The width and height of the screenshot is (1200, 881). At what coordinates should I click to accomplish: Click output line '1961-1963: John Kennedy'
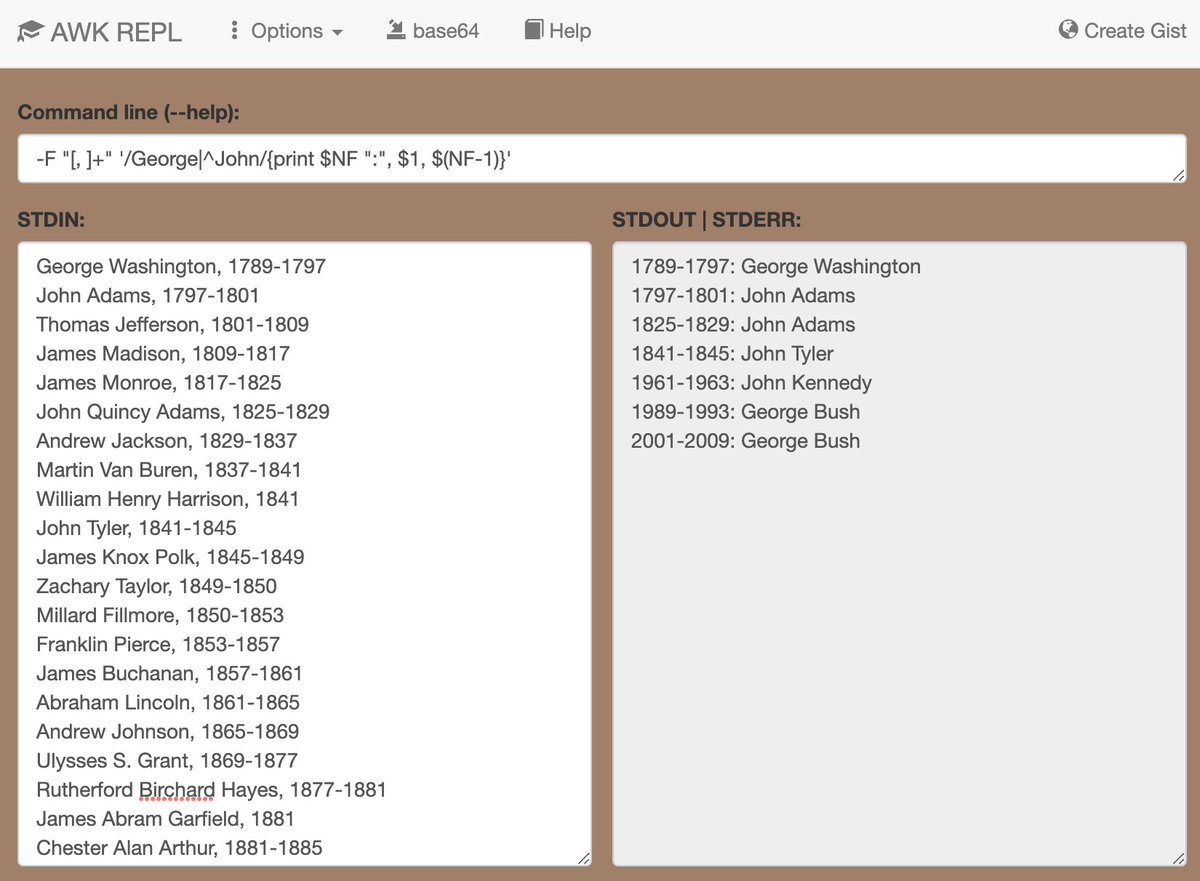[x=752, y=382]
